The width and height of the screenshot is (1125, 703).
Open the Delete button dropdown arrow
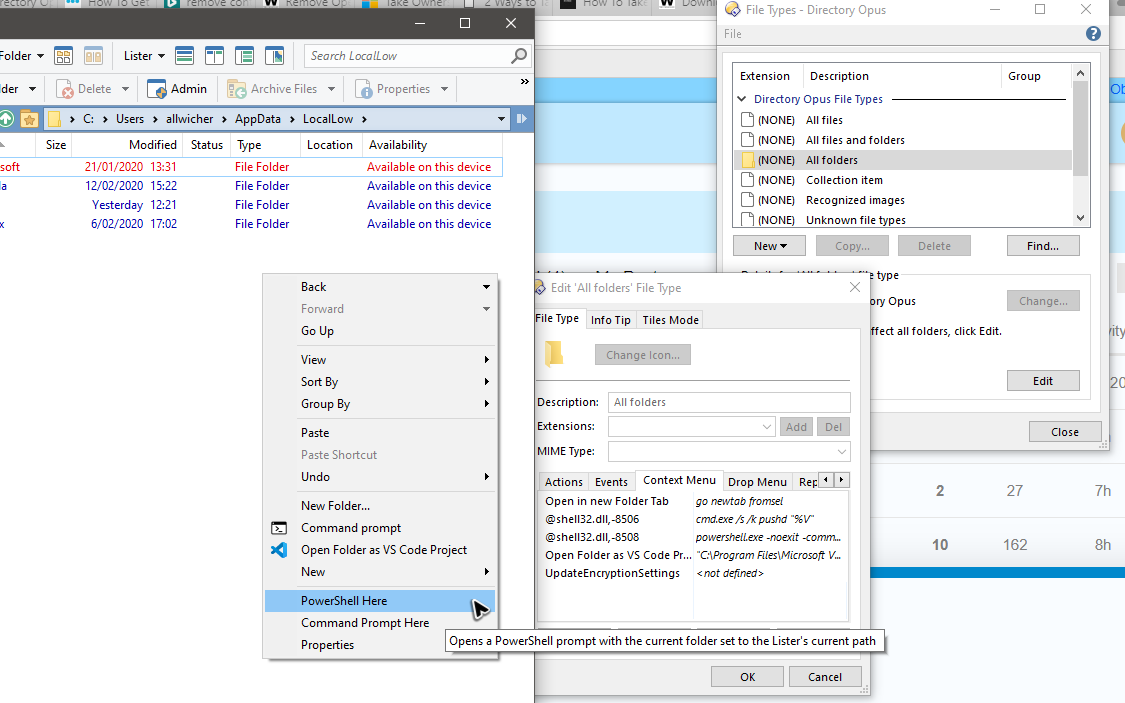point(126,89)
